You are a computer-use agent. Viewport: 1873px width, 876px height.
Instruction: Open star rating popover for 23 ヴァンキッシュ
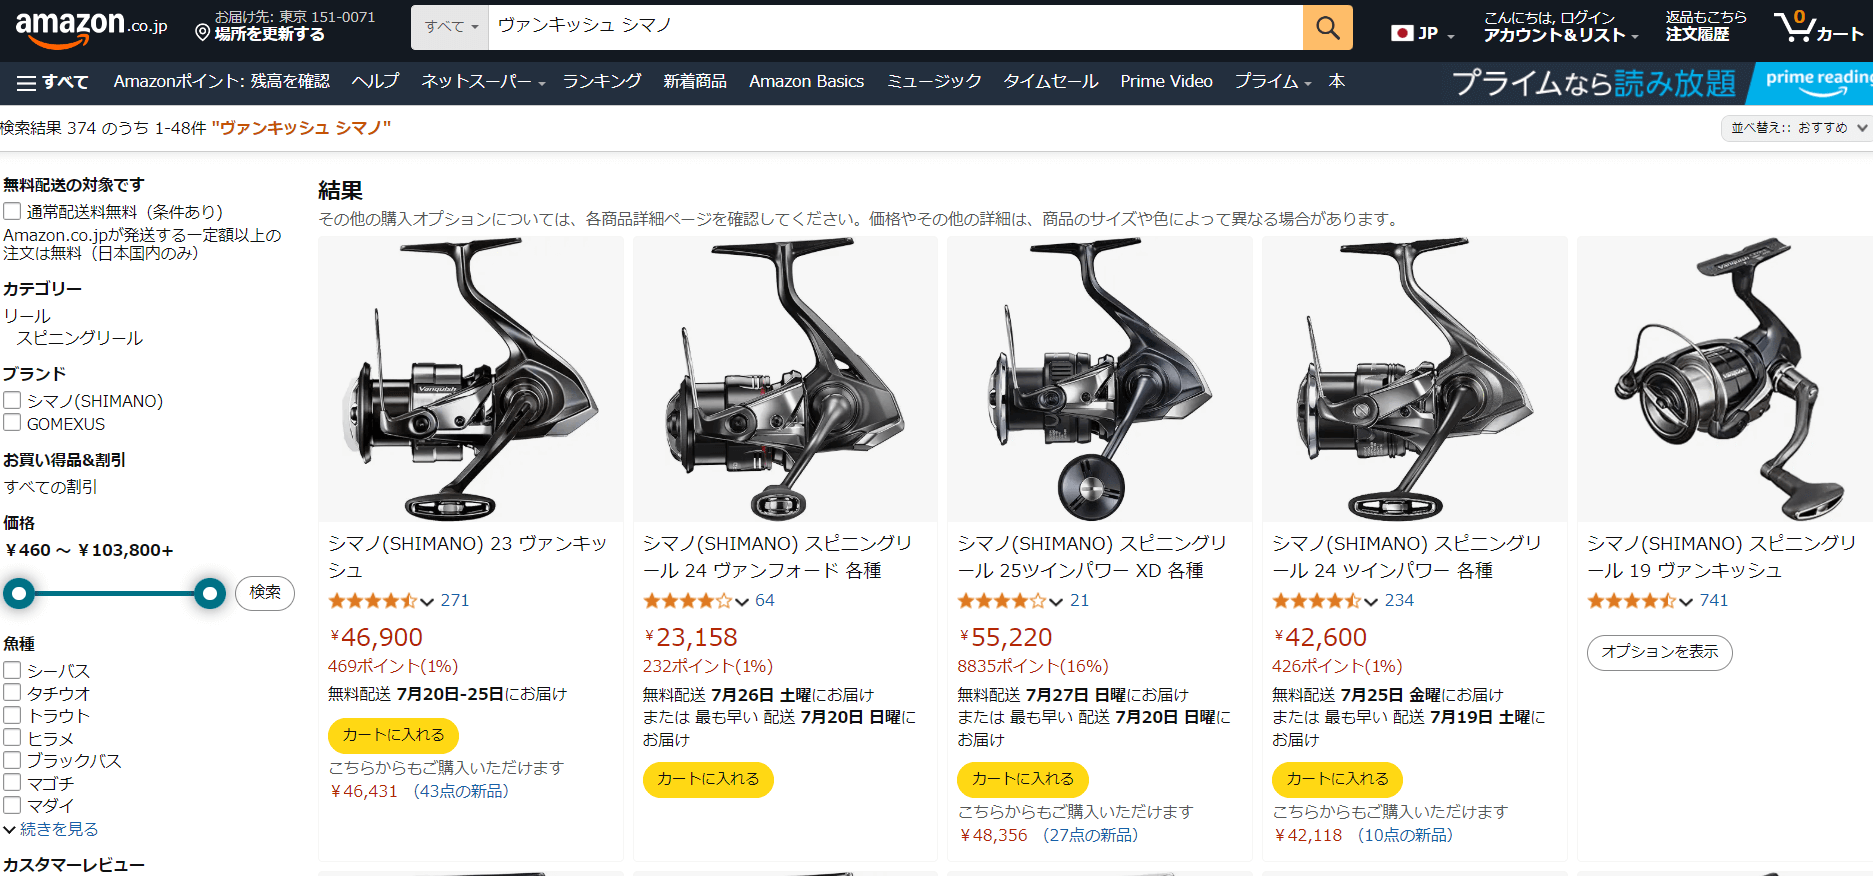click(x=381, y=601)
